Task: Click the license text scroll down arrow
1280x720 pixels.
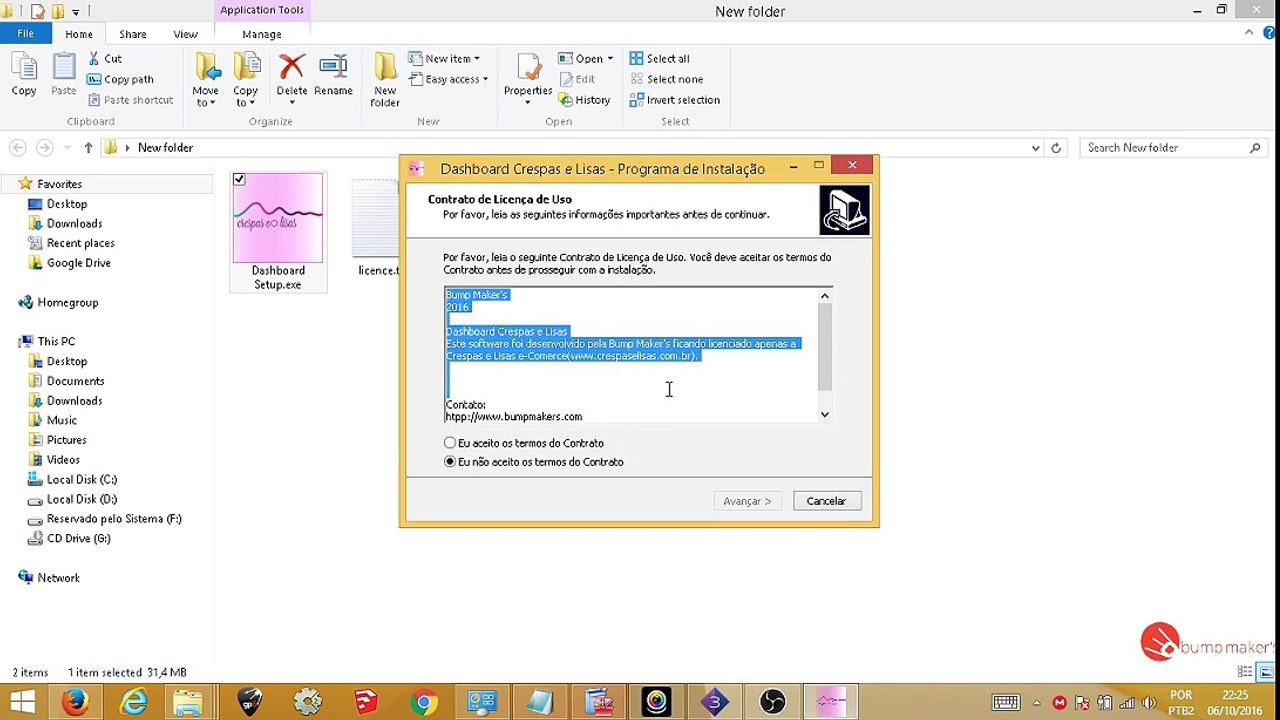Action: (x=825, y=414)
